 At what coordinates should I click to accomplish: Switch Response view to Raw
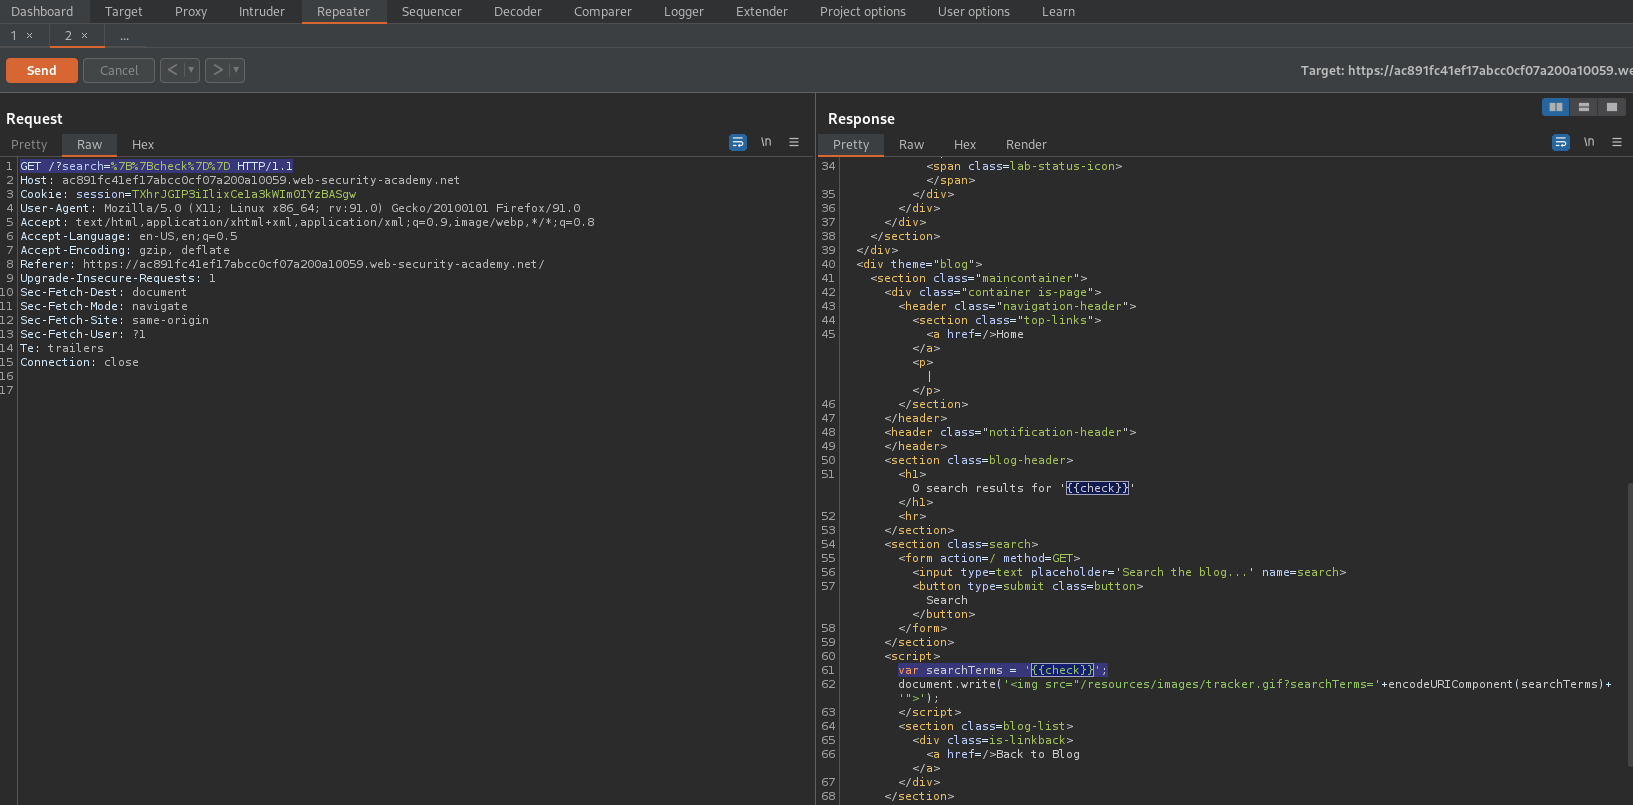point(912,145)
